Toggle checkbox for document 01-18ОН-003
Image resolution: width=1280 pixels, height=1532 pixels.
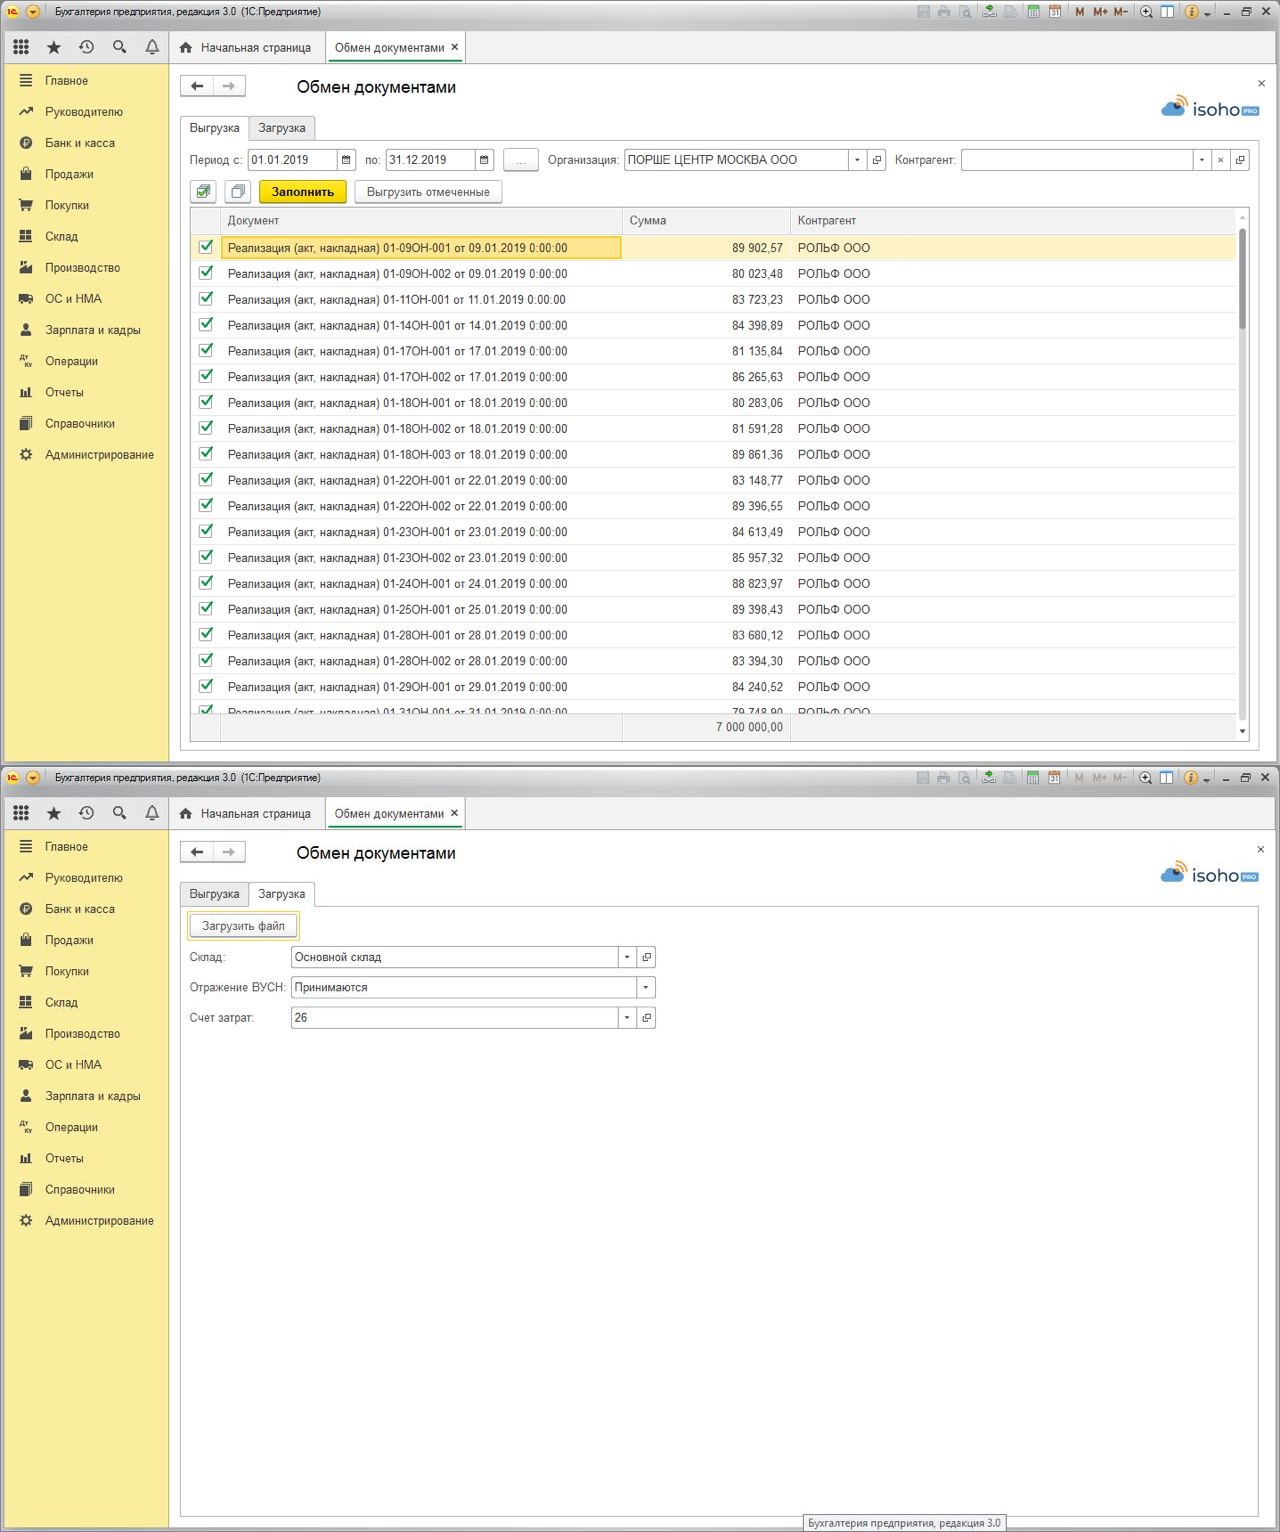[206, 454]
